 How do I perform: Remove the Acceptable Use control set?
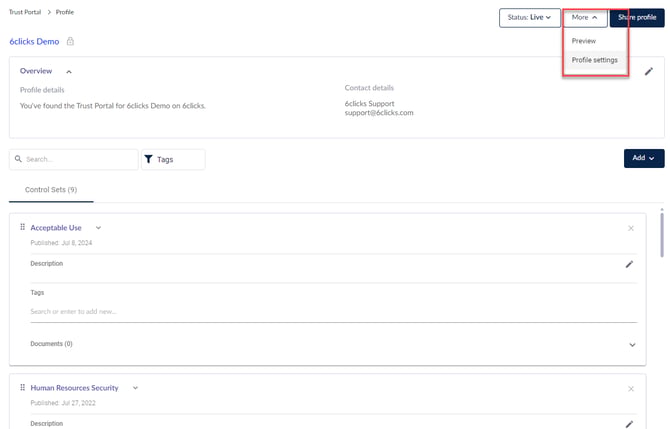coord(631,228)
